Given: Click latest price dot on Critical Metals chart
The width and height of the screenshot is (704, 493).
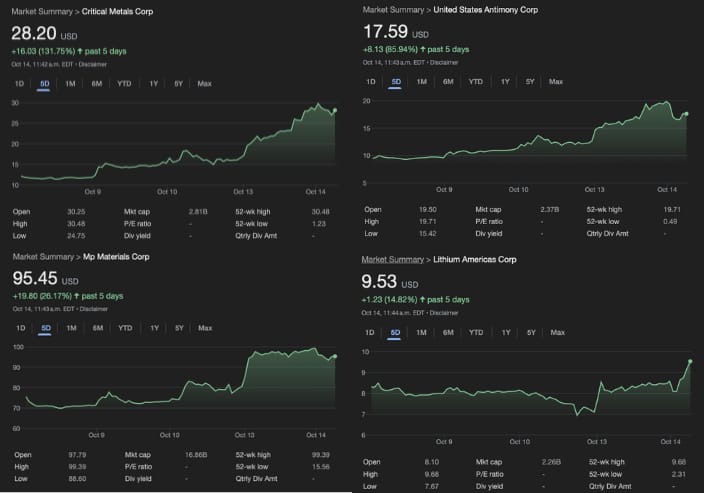Looking at the screenshot, I should pyautogui.click(x=334, y=110).
